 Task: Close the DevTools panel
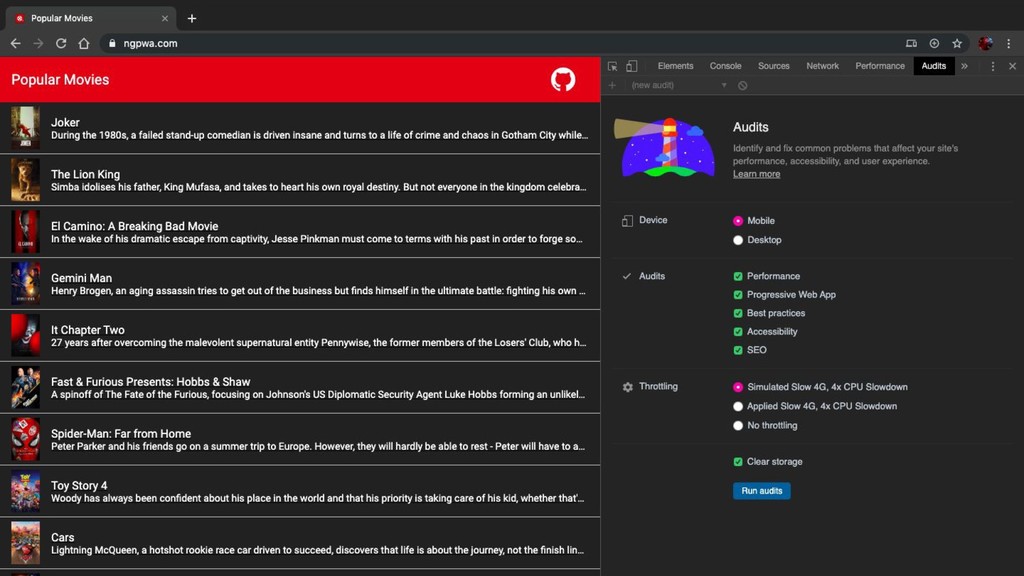tap(1012, 66)
